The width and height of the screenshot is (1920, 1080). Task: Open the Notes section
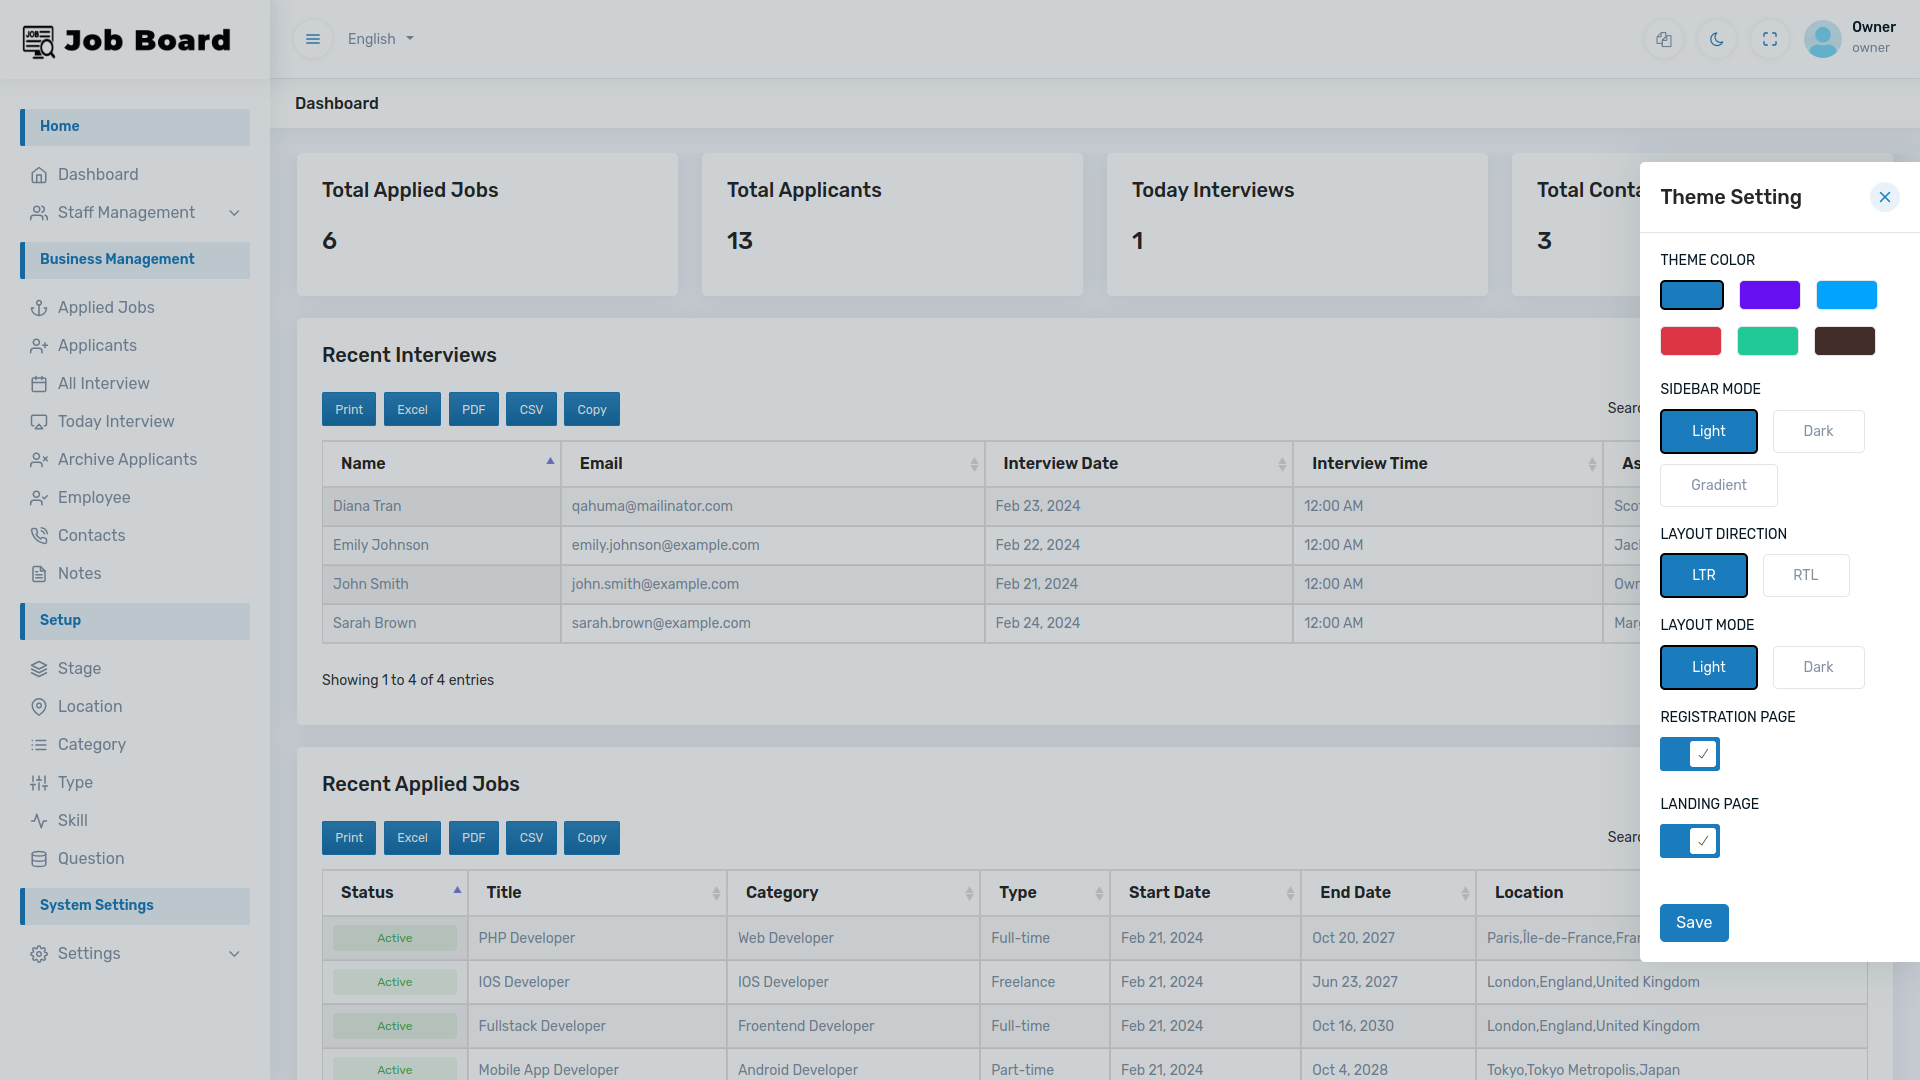point(79,573)
